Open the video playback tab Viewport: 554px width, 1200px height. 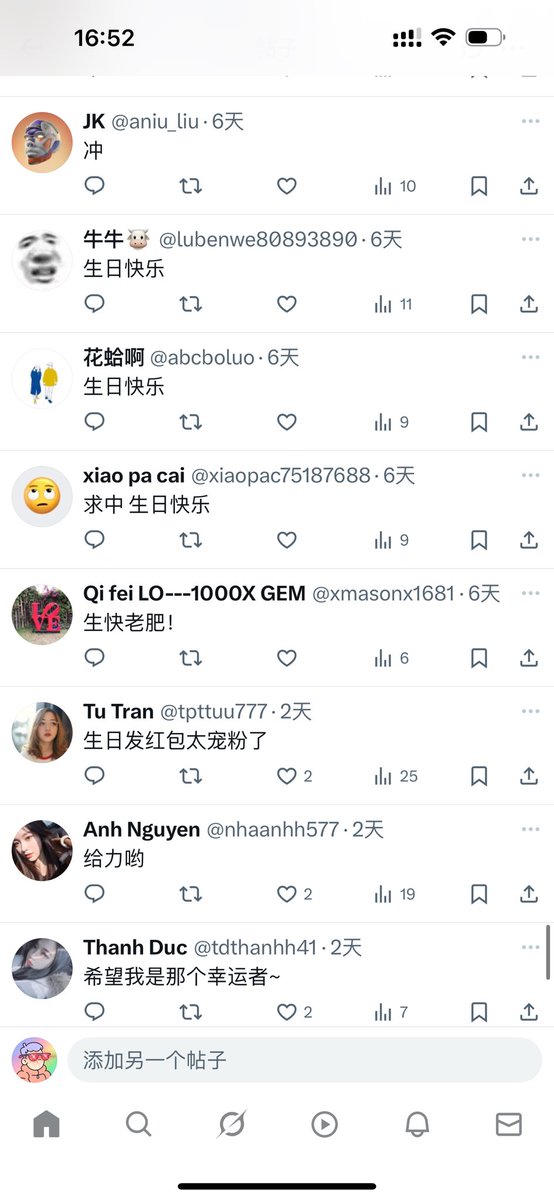(324, 1124)
